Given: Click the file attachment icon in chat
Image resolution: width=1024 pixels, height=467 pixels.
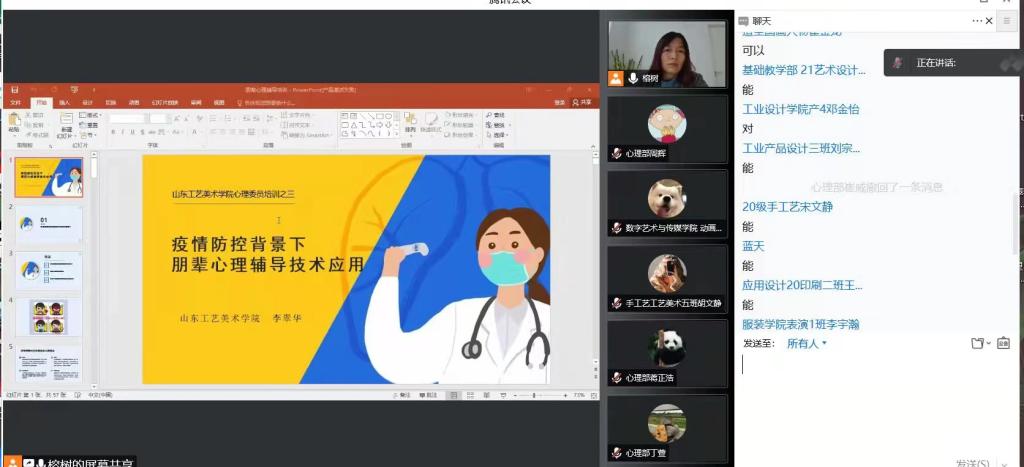Looking at the screenshot, I should pos(978,343).
